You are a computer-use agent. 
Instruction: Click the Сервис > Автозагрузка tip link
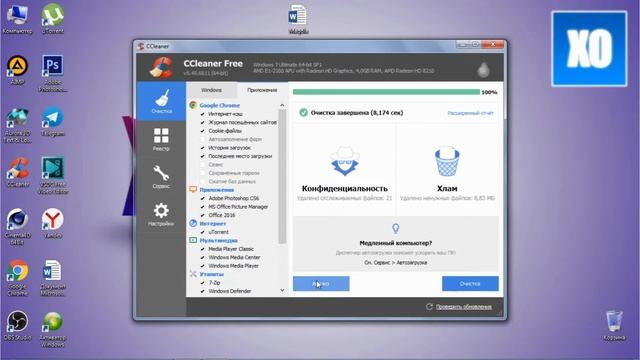click(396, 263)
